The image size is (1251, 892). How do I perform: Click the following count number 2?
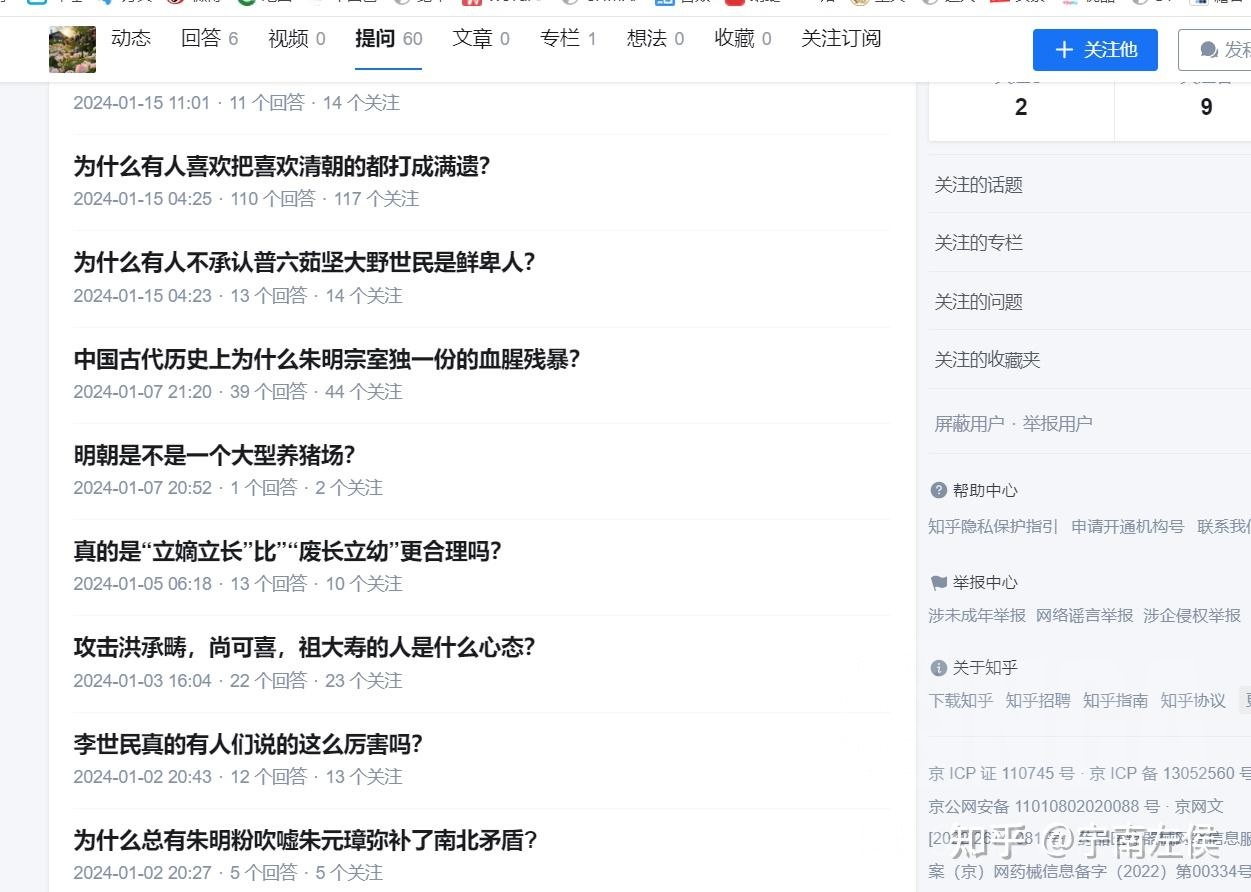point(1021,107)
